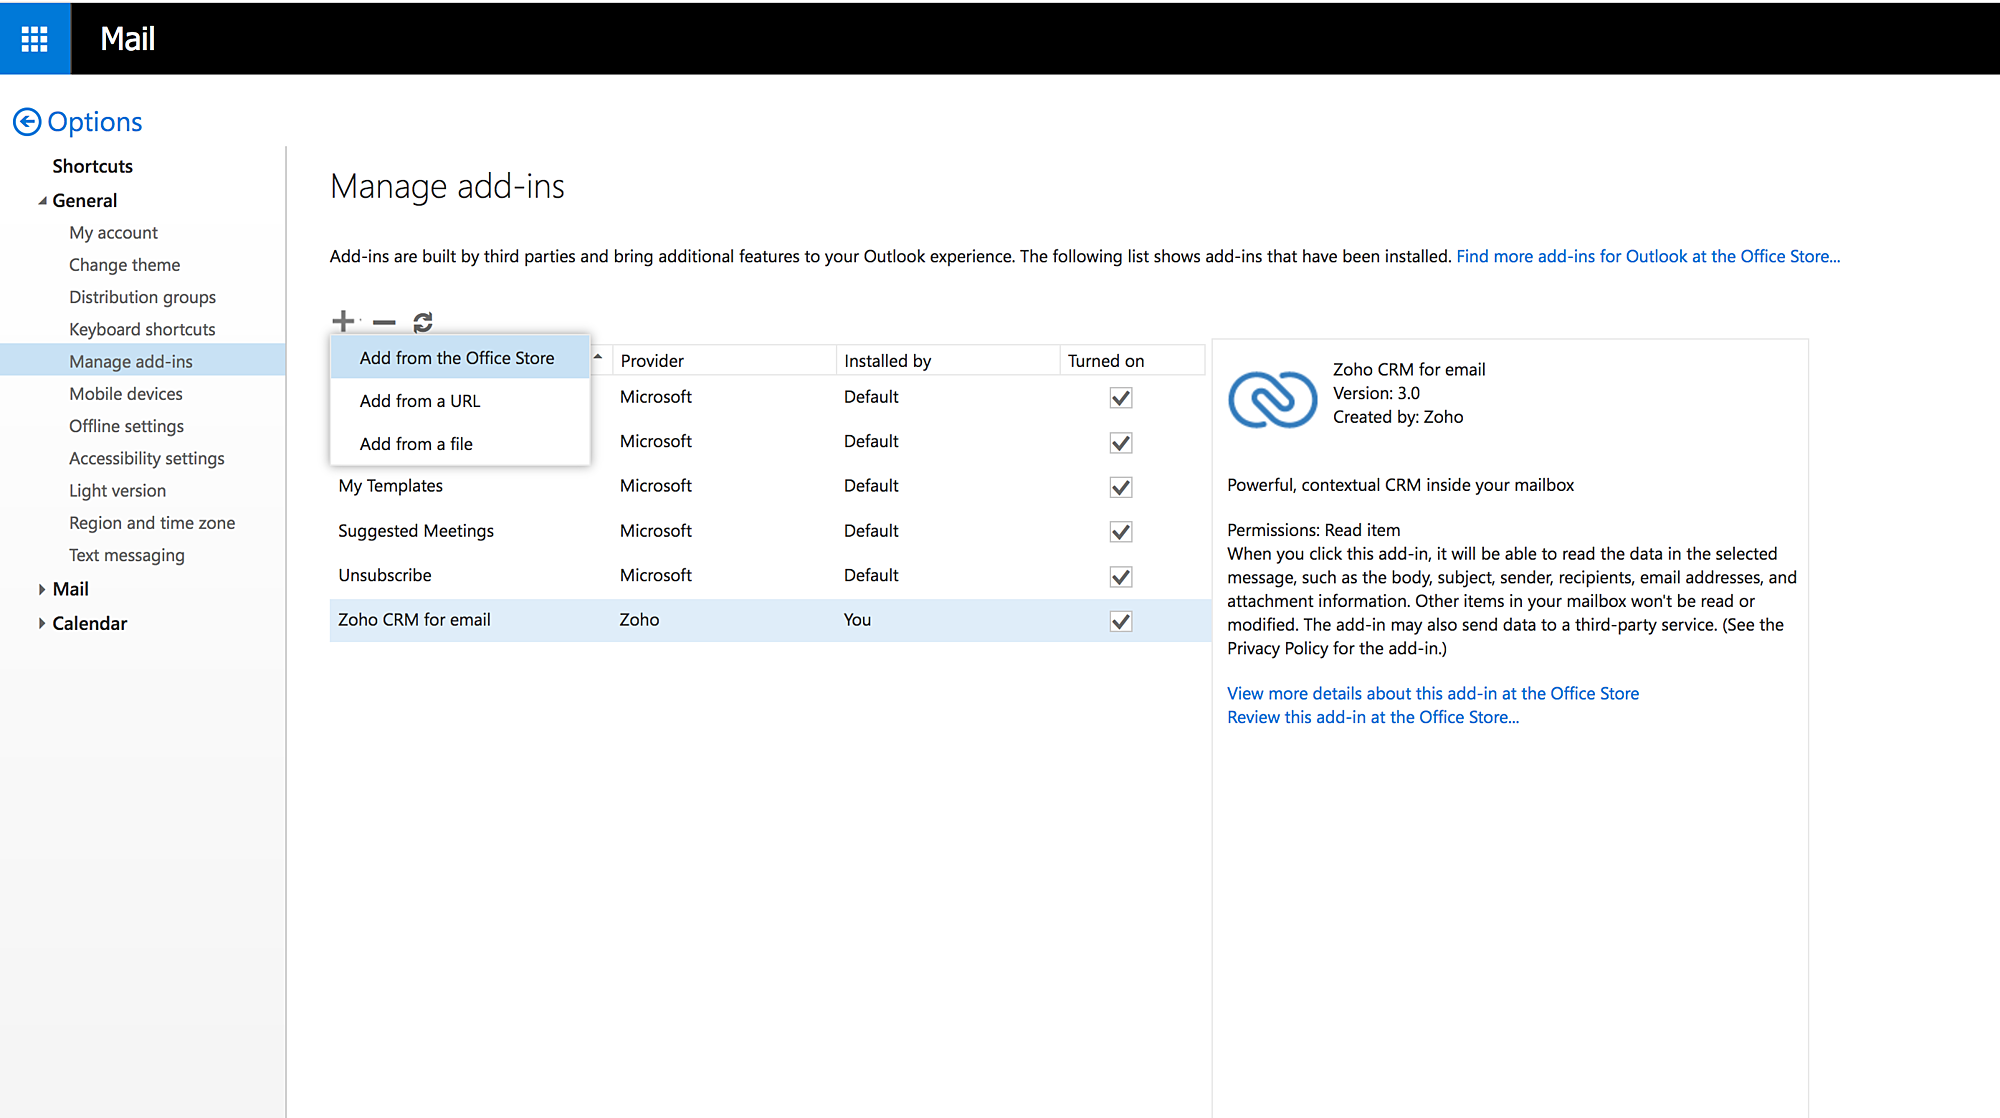
Task: Collapse the General section triangle
Action: coord(42,201)
